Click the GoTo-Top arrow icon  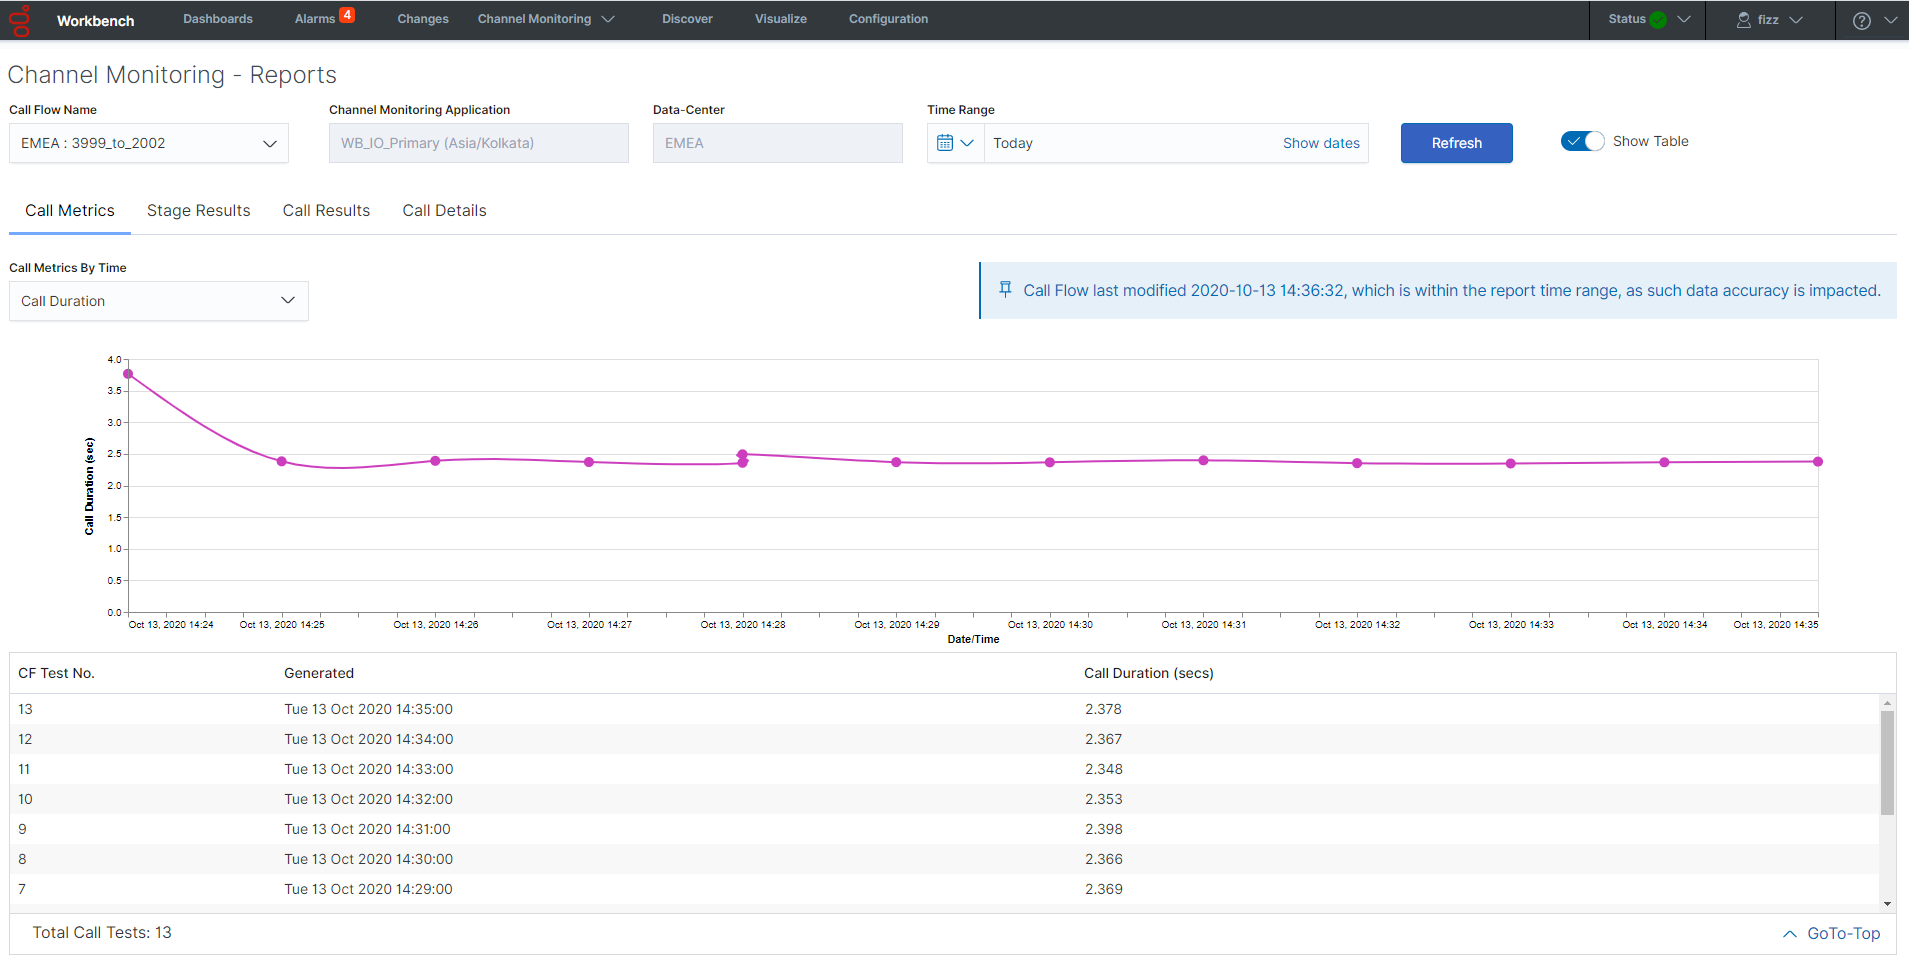point(1789,933)
